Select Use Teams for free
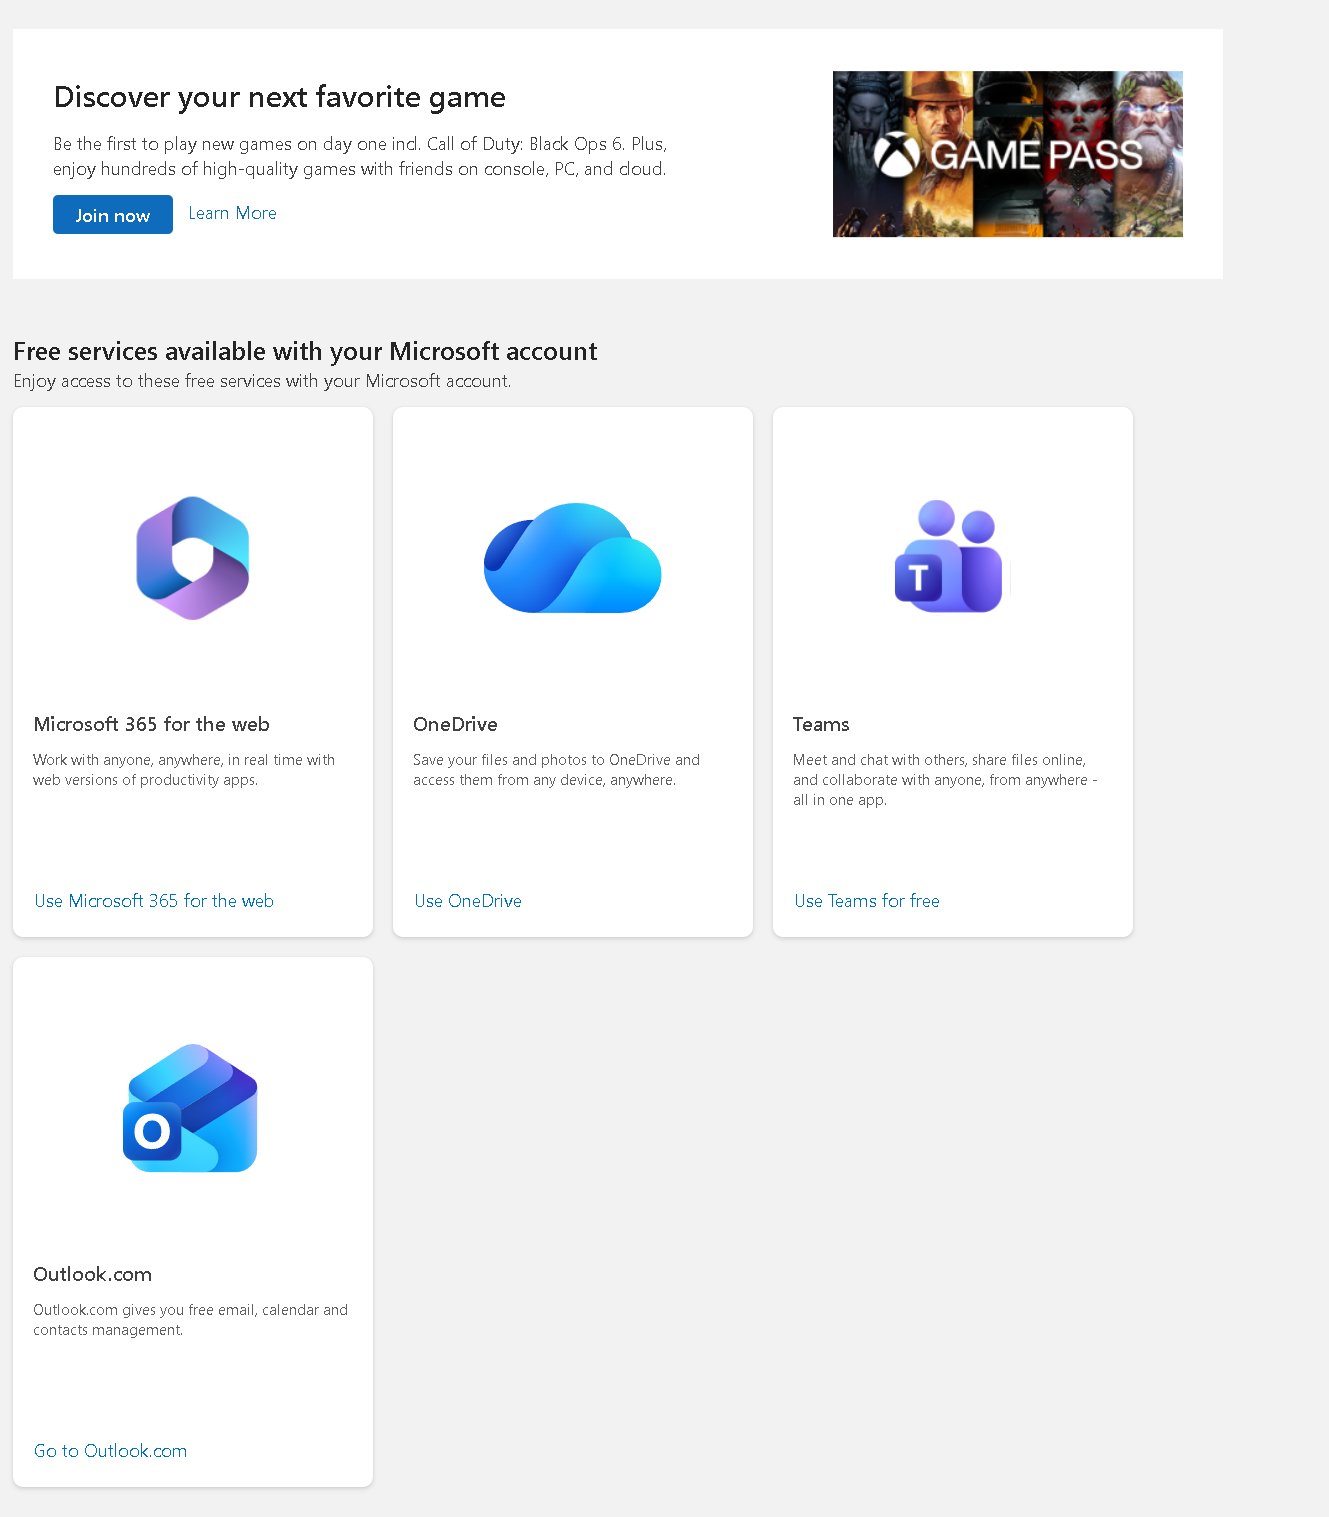 866,900
